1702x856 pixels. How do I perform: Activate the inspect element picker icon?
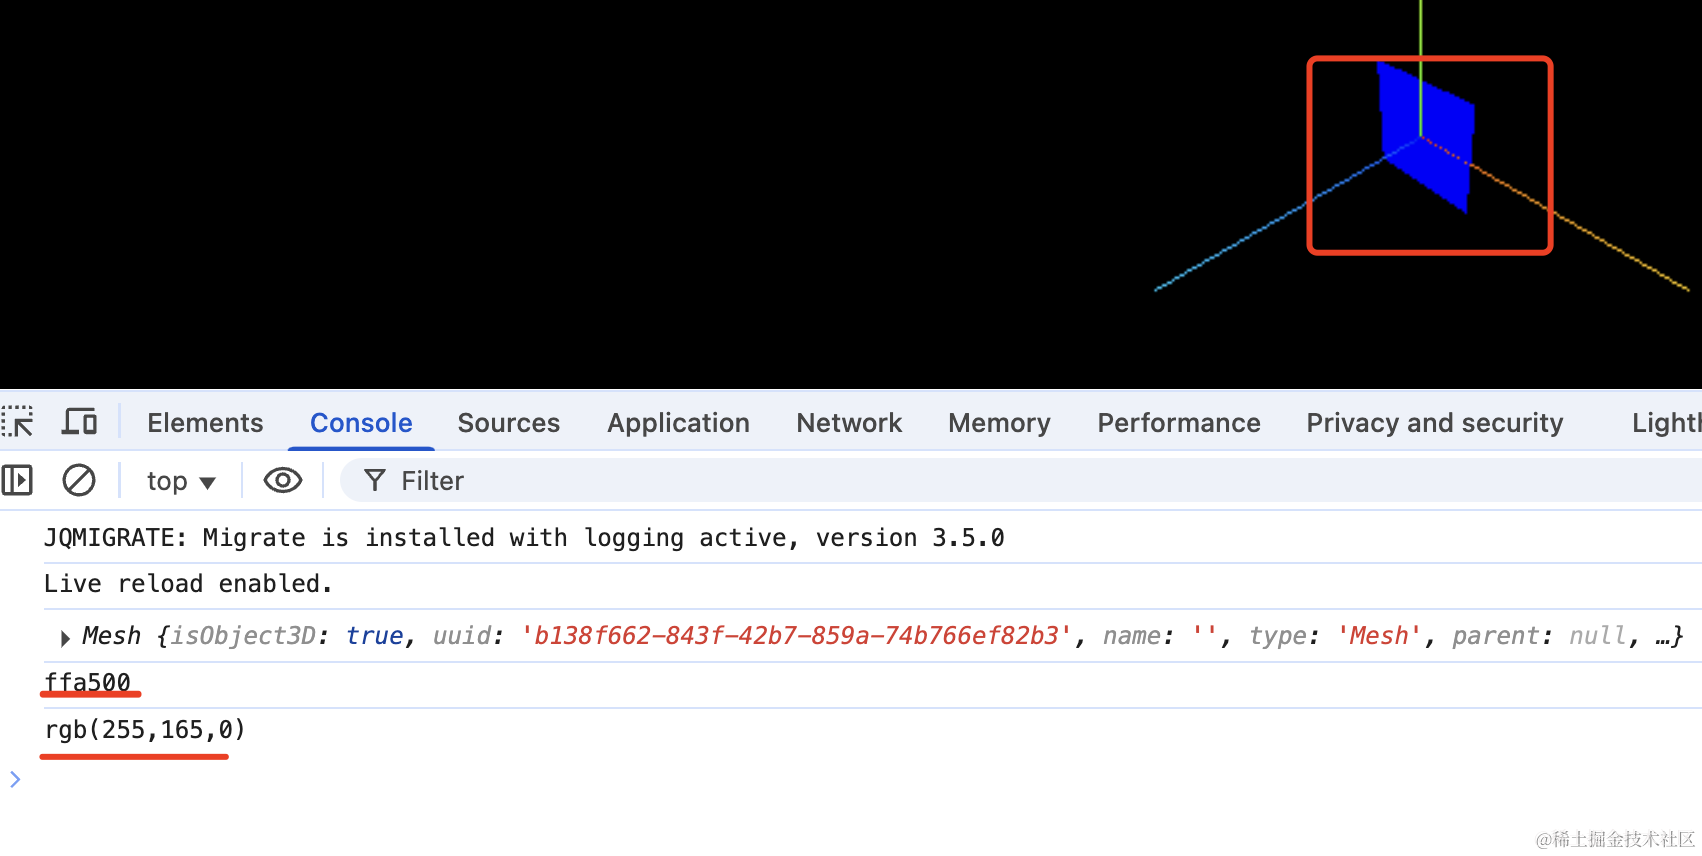pyautogui.click(x=18, y=422)
